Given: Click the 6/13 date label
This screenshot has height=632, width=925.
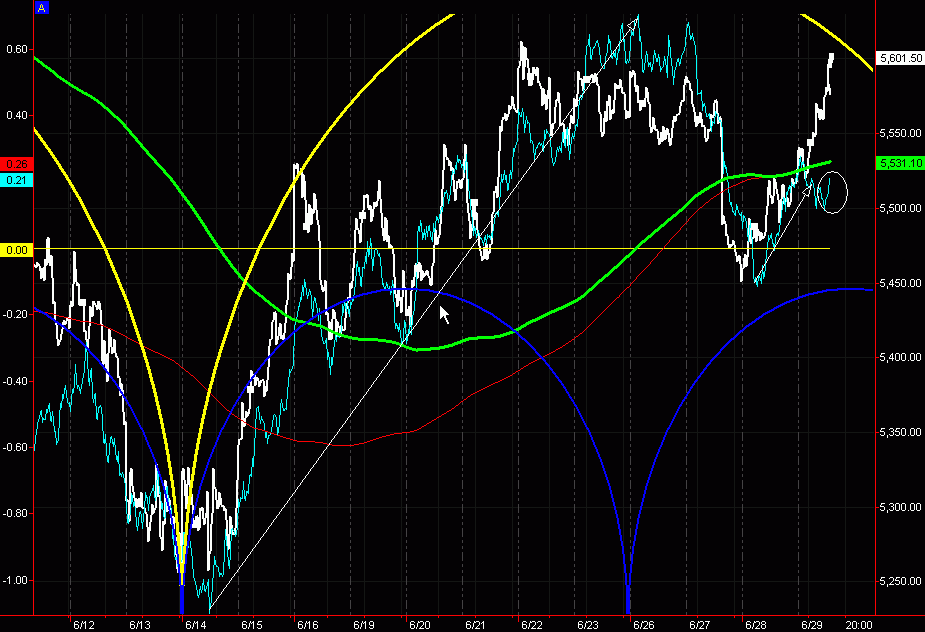Looking at the screenshot, I should [140, 625].
